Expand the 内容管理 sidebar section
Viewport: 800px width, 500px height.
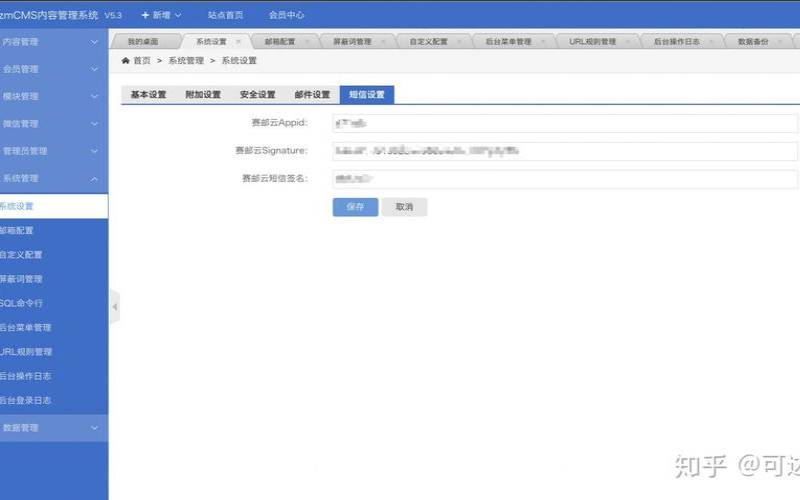point(54,42)
